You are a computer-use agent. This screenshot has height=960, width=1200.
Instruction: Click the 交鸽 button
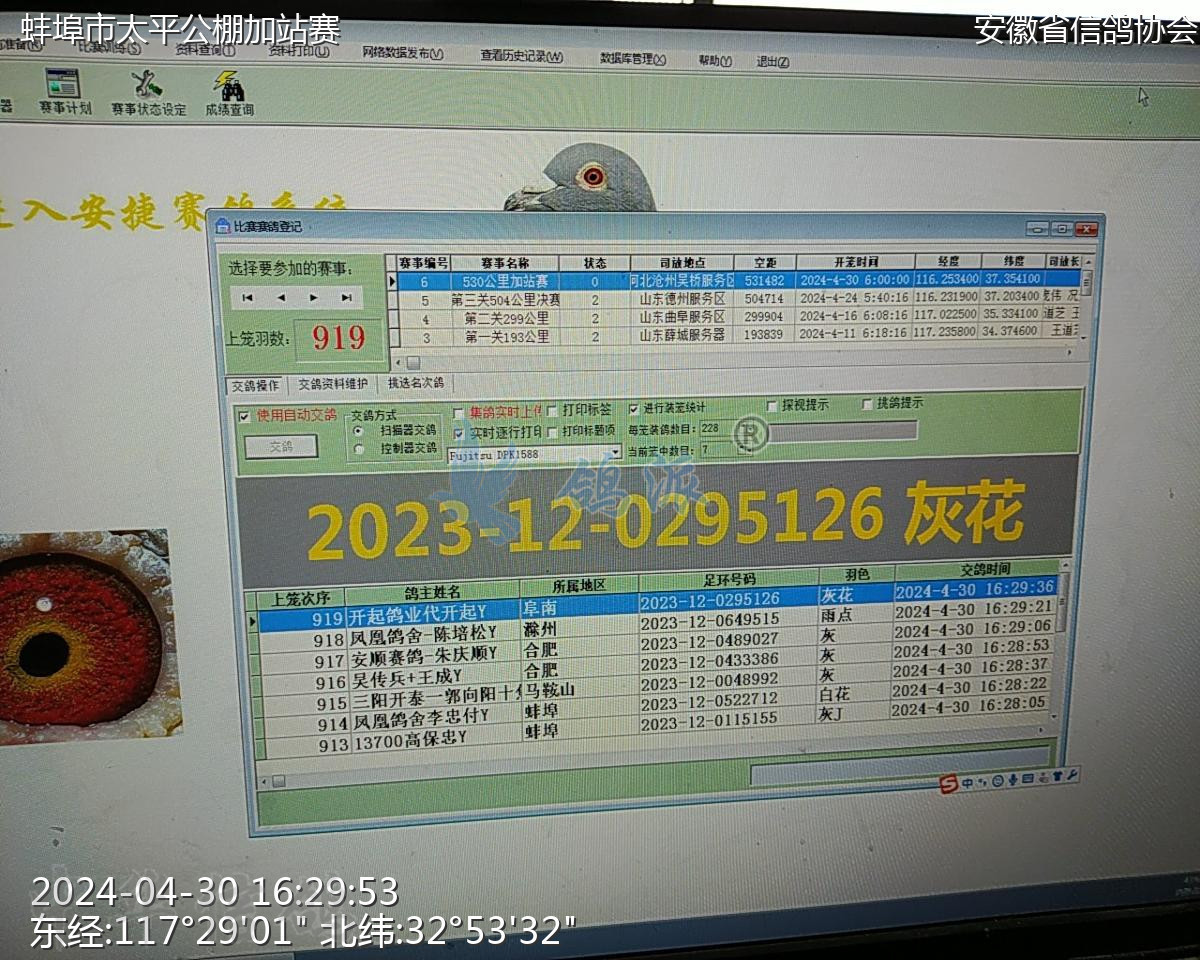pyautogui.click(x=282, y=447)
